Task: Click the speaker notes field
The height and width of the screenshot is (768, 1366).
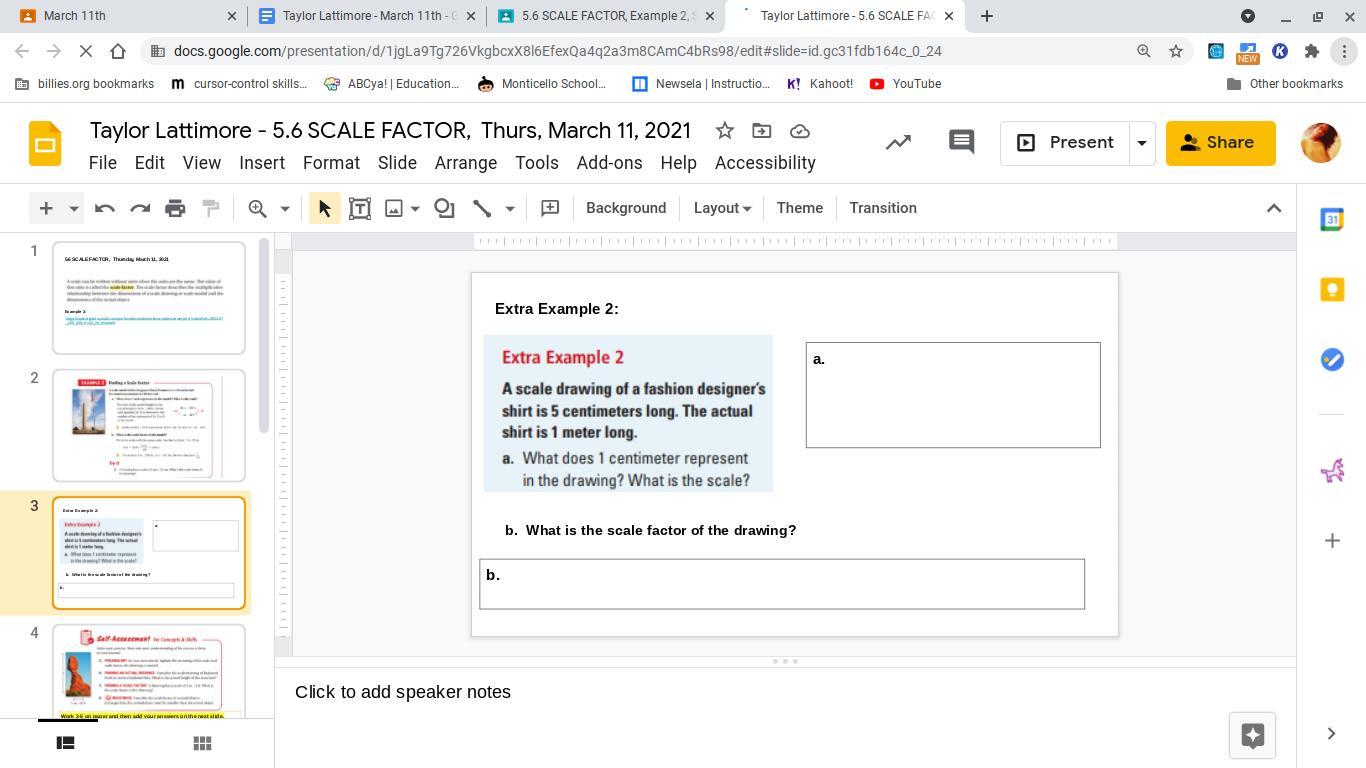Action: pos(785,692)
